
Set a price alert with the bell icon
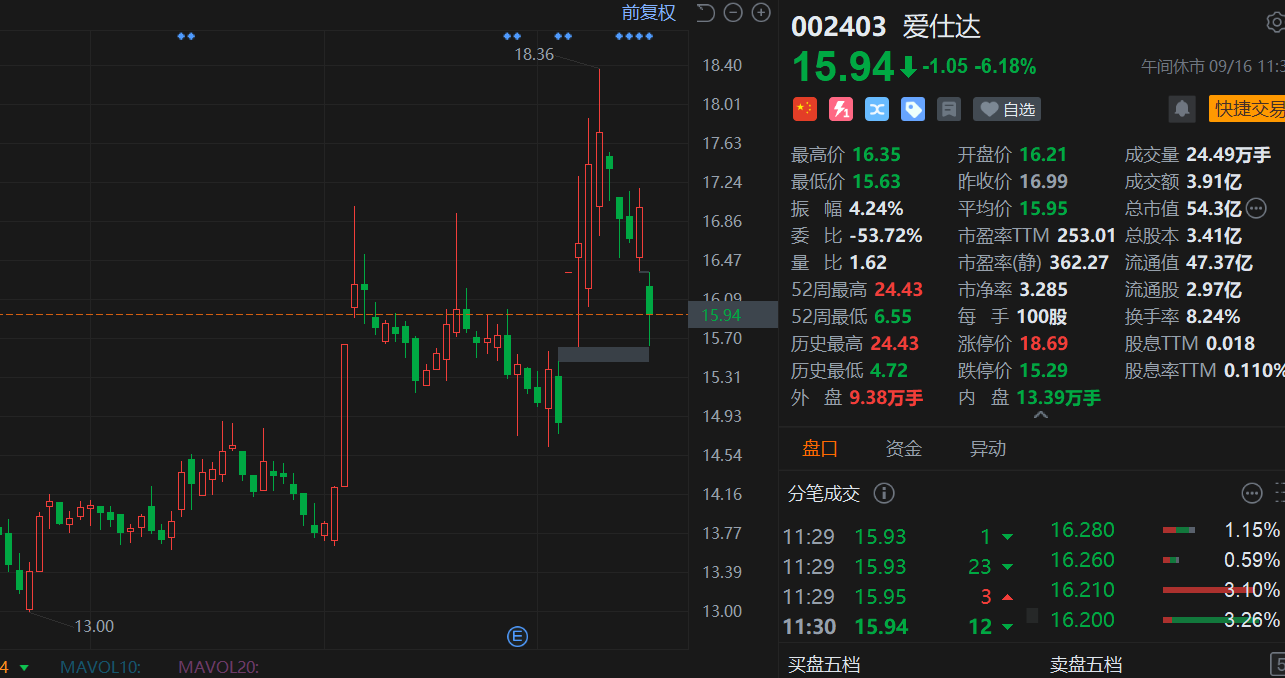1182,109
